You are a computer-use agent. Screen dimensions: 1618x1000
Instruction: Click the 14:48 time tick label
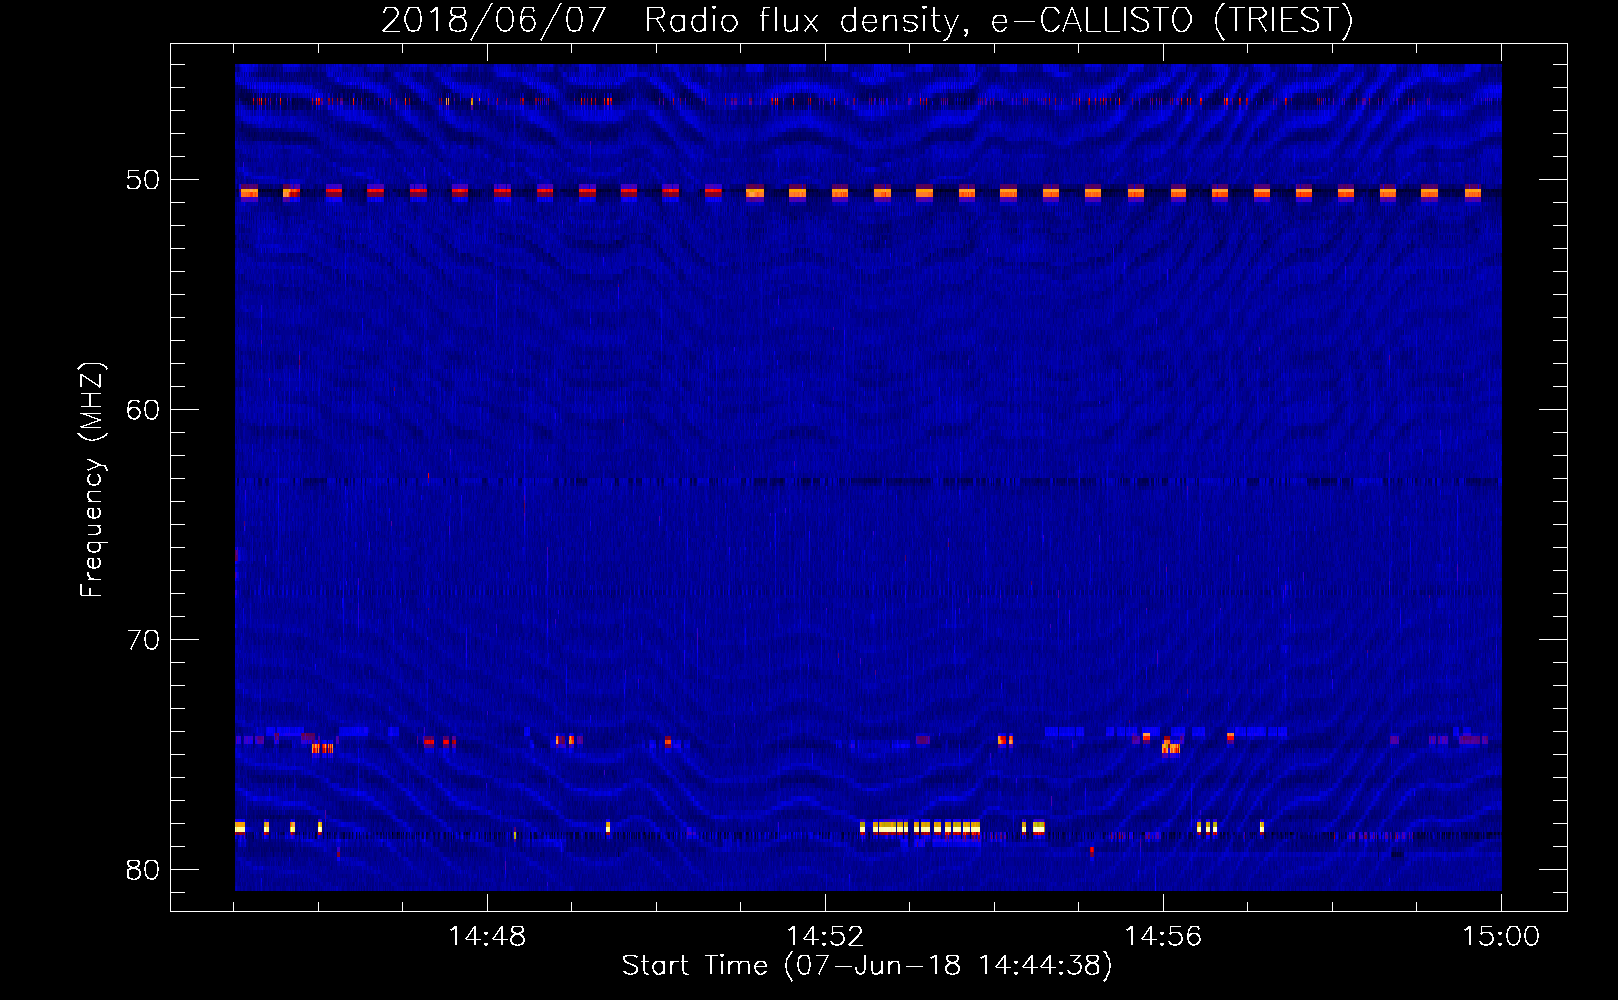point(487,937)
